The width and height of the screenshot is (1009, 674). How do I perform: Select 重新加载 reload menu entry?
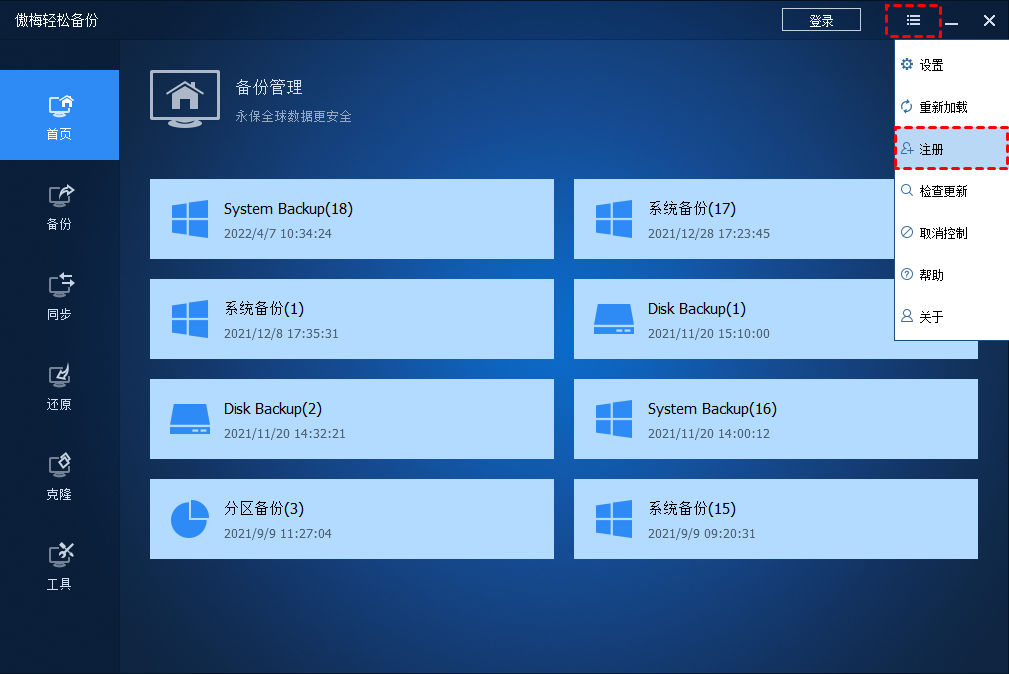pos(952,107)
